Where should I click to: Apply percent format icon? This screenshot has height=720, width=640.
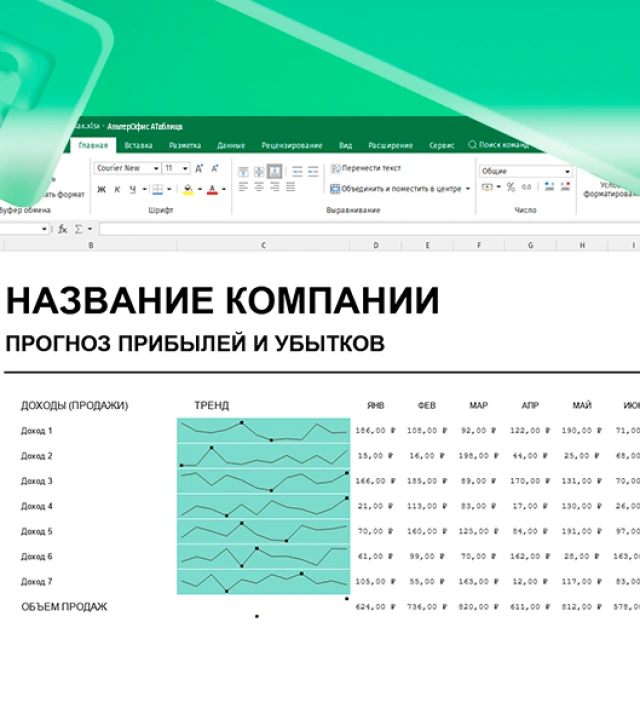pos(511,187)
